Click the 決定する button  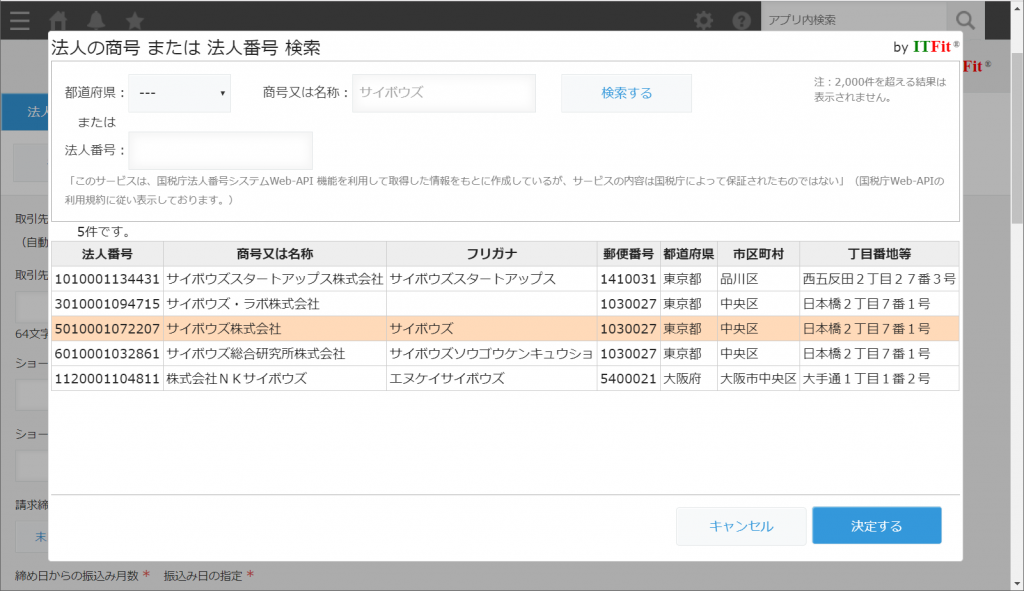(x=877, y=526)
